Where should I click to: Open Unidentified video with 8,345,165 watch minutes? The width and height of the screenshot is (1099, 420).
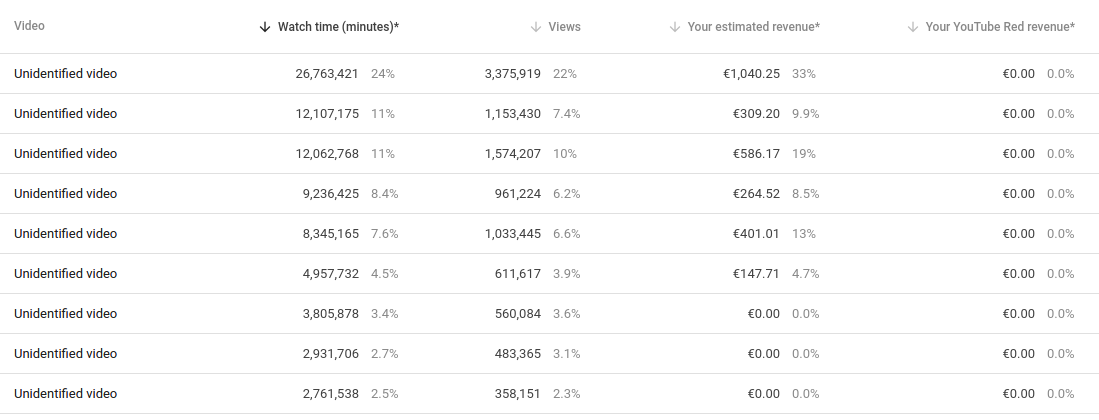[x=65, y=234]
